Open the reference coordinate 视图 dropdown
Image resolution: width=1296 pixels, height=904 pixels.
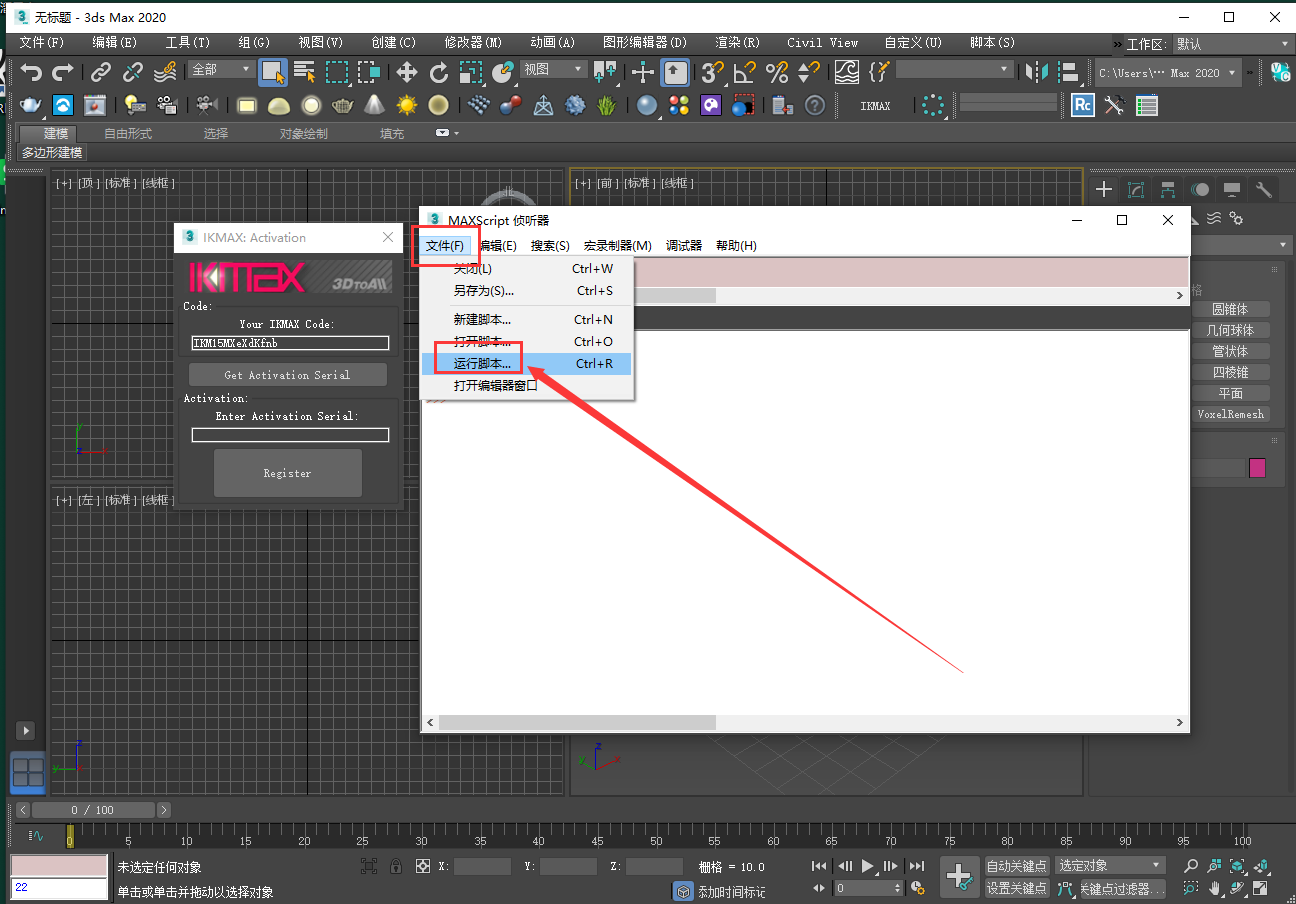coord(554,69)
